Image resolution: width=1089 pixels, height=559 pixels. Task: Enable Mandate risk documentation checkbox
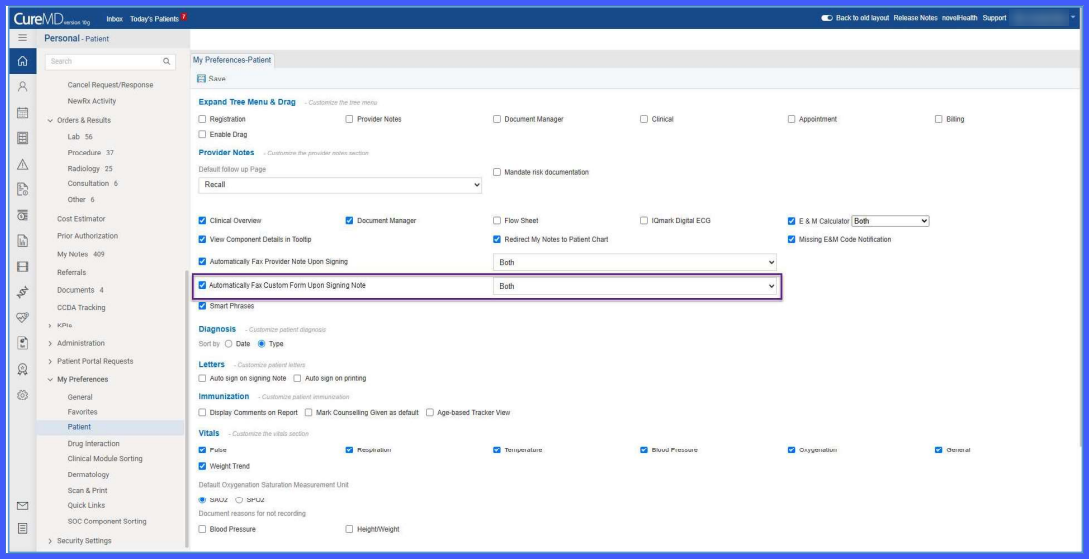click(497, 172)
